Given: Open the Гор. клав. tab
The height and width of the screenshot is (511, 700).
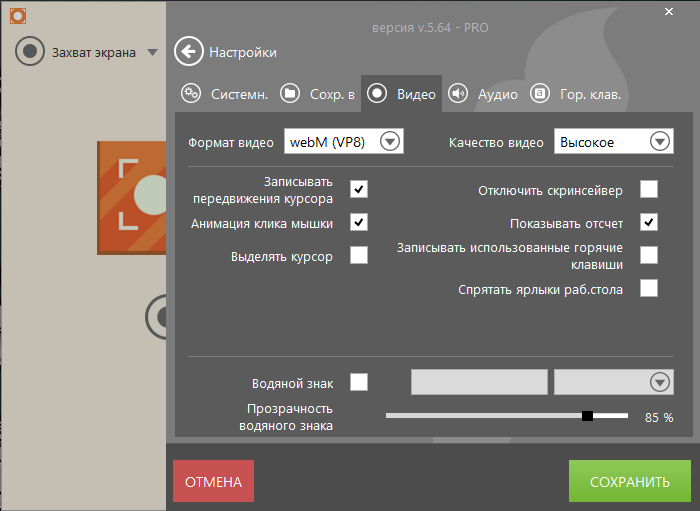Looking at the screenshot, I should tap(576, 94).
